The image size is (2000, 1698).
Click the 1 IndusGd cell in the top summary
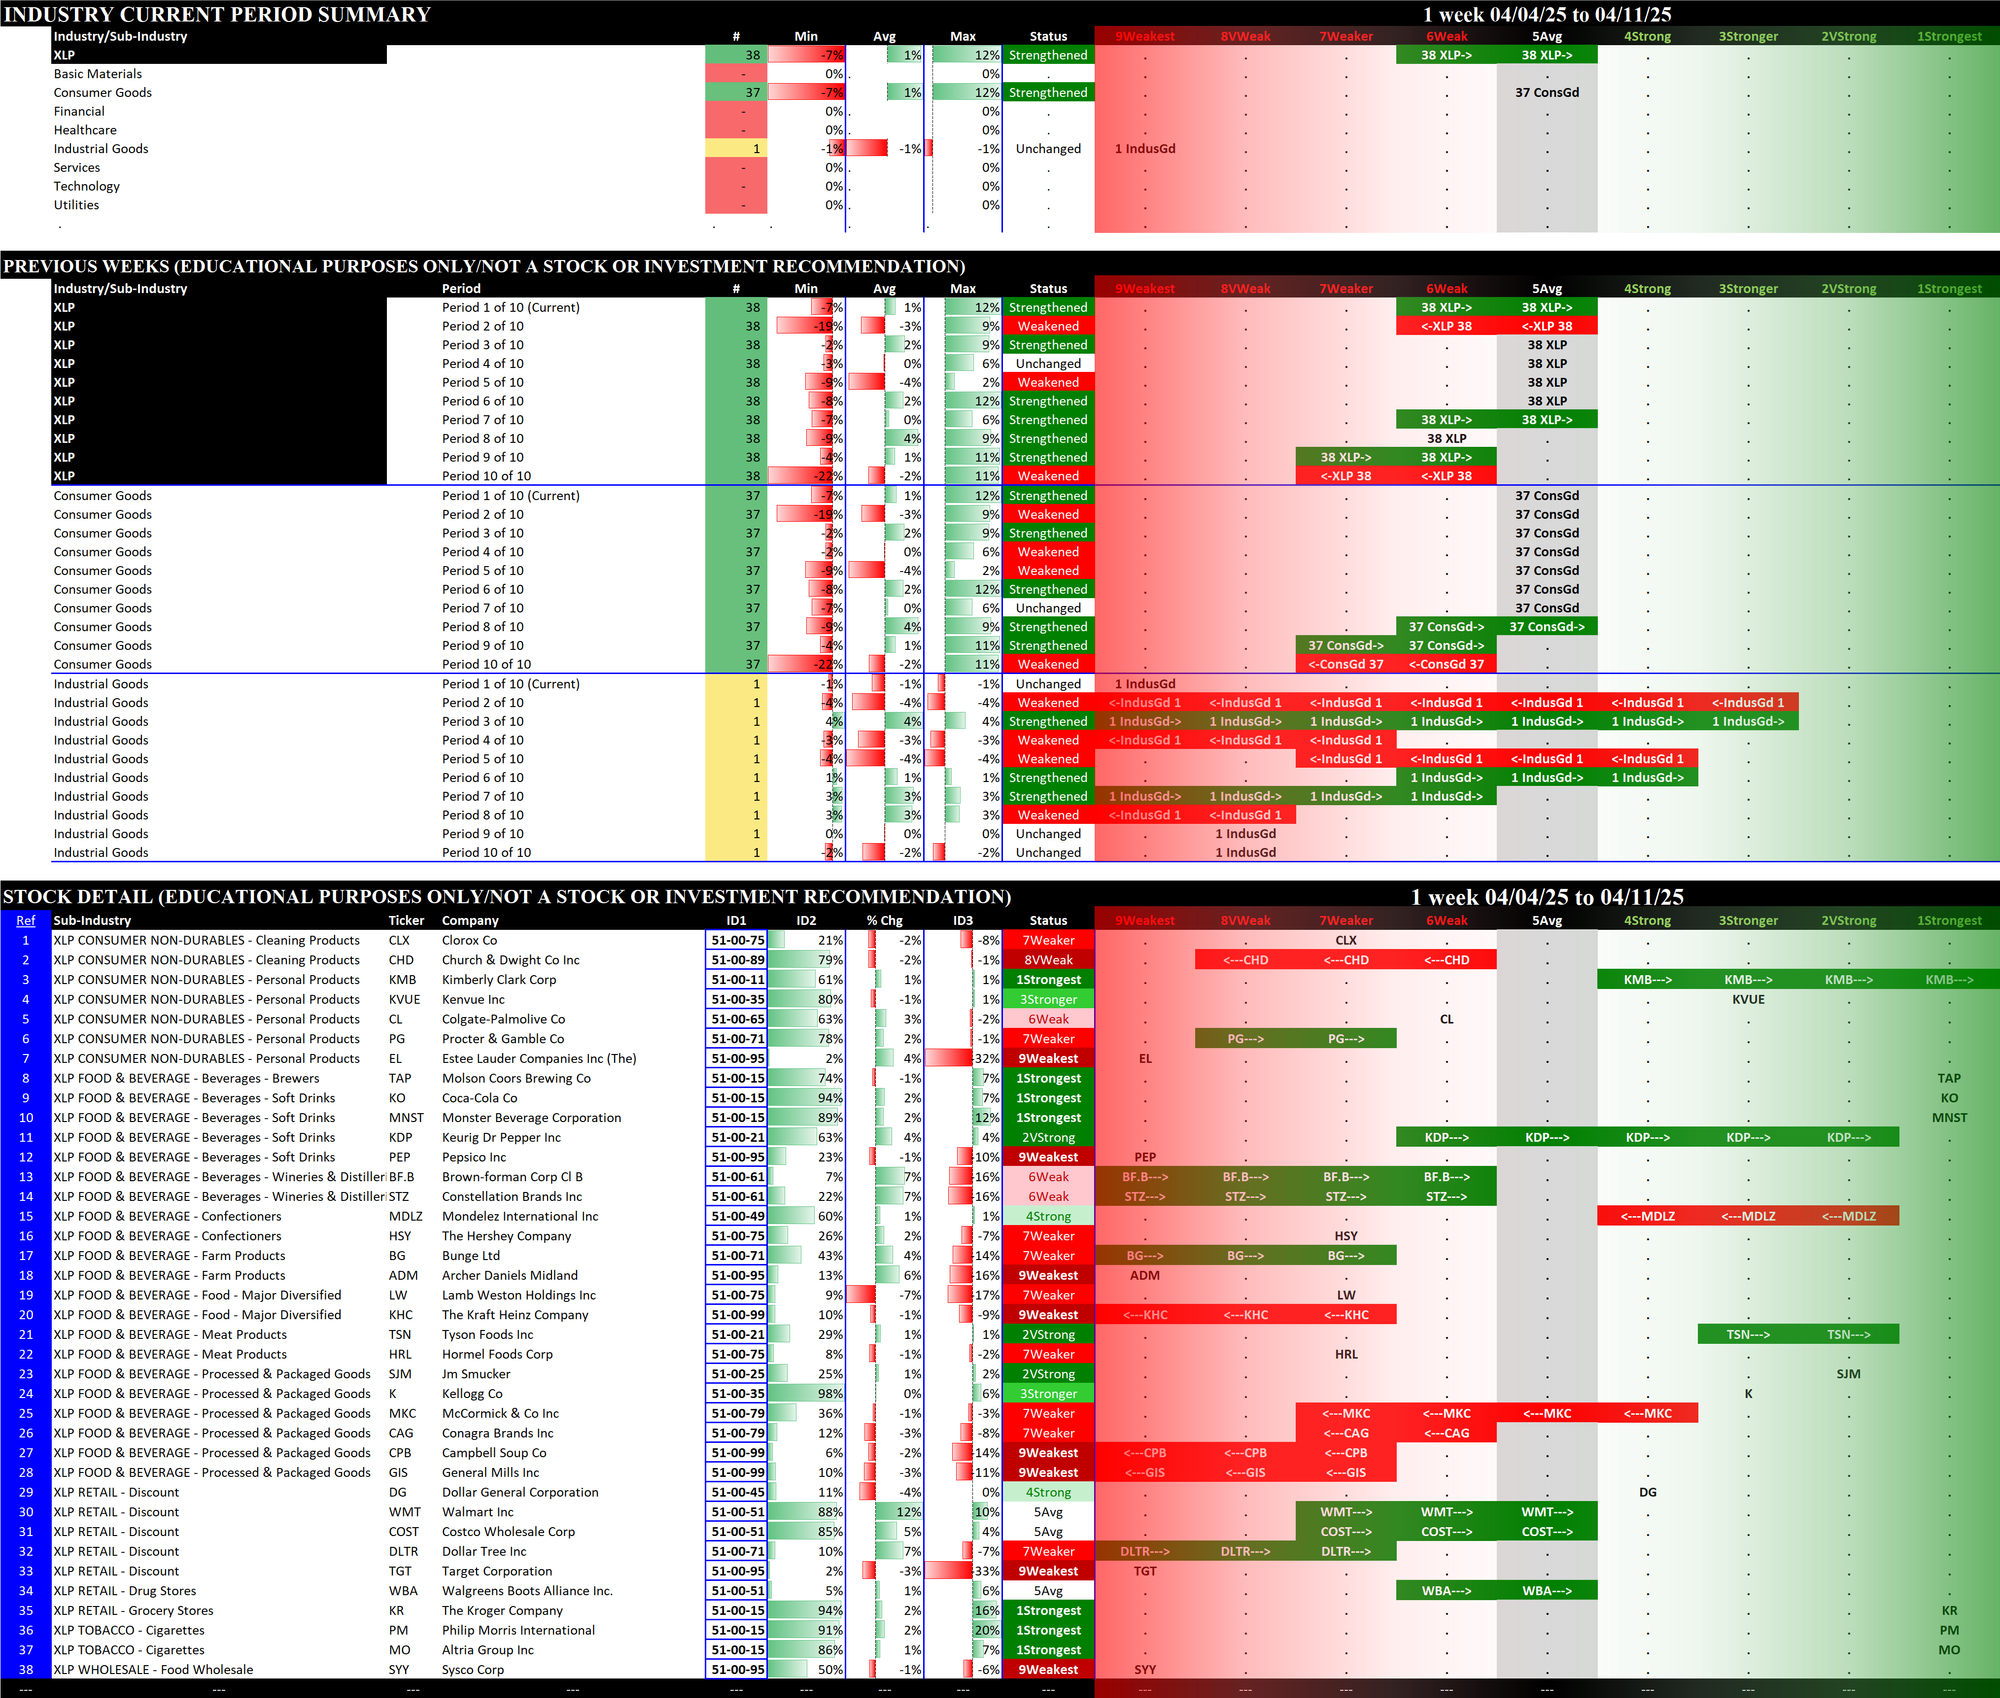click(1145, 149)
